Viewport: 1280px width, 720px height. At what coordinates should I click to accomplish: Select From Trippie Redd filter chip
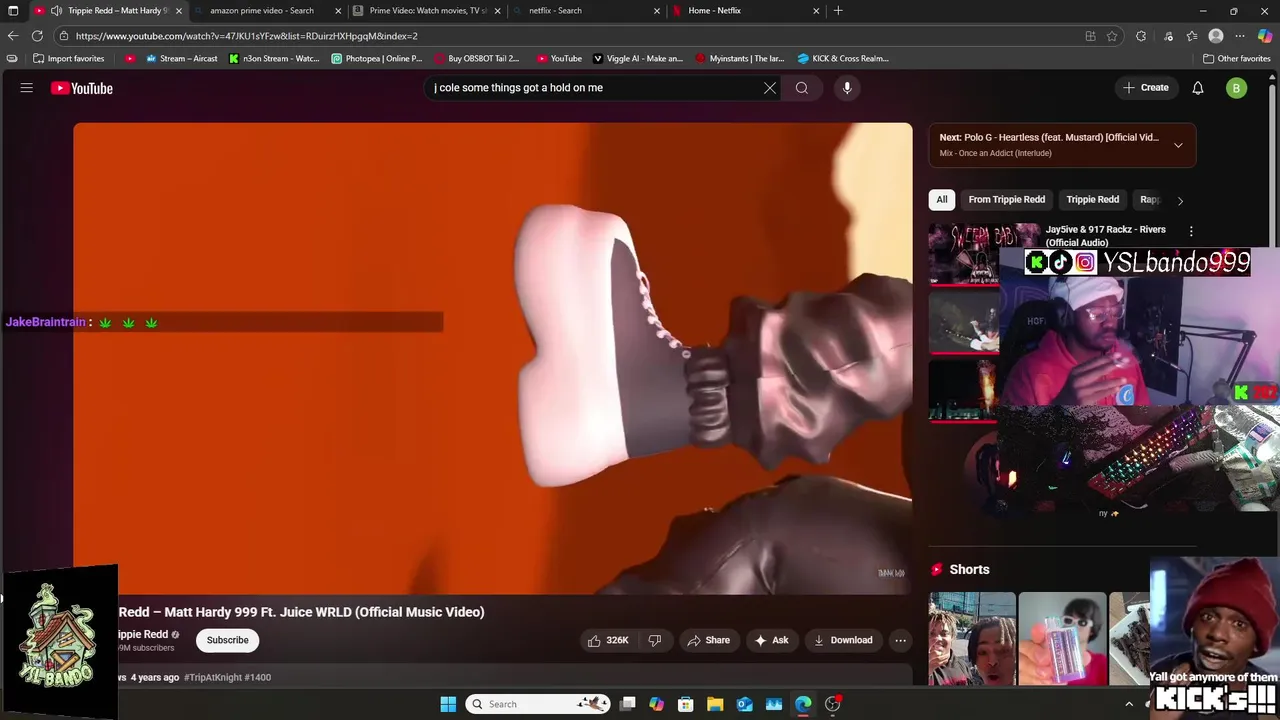(x=1007, y=199)
